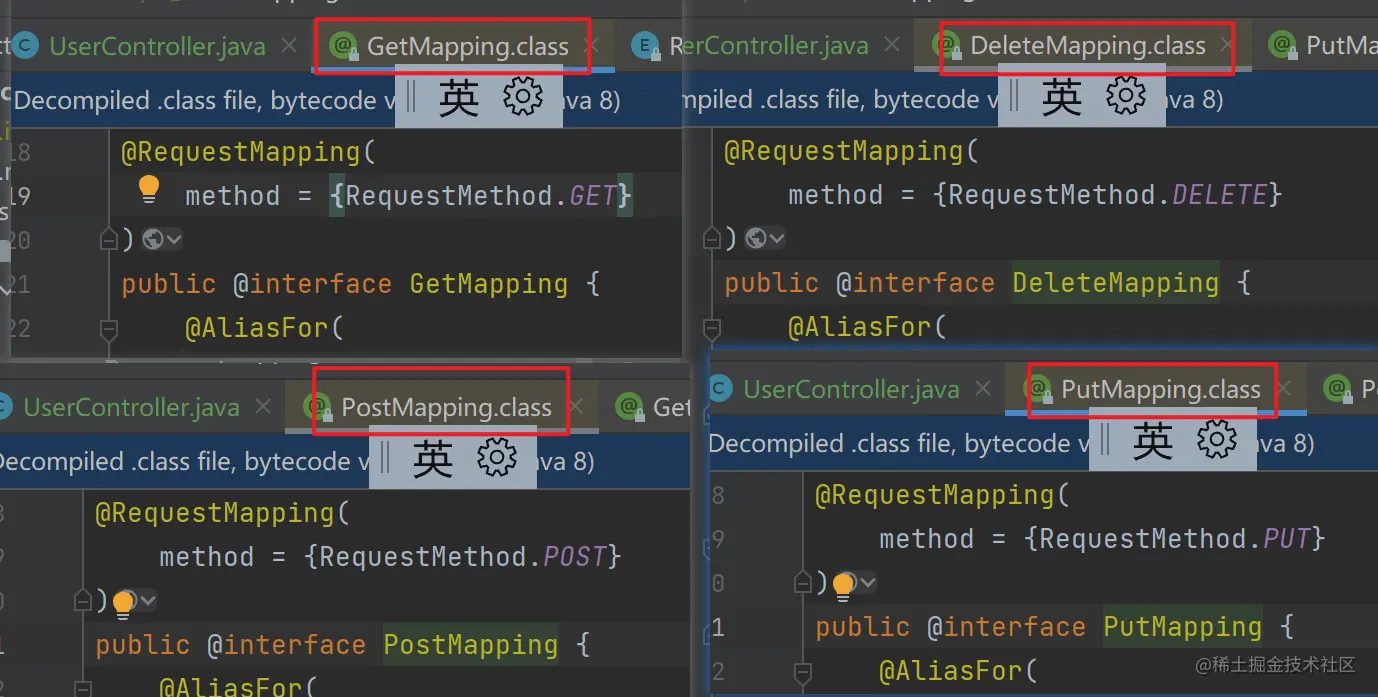Toggle the 英 language indicator above DeleteMapping editor

(1062, 97)
